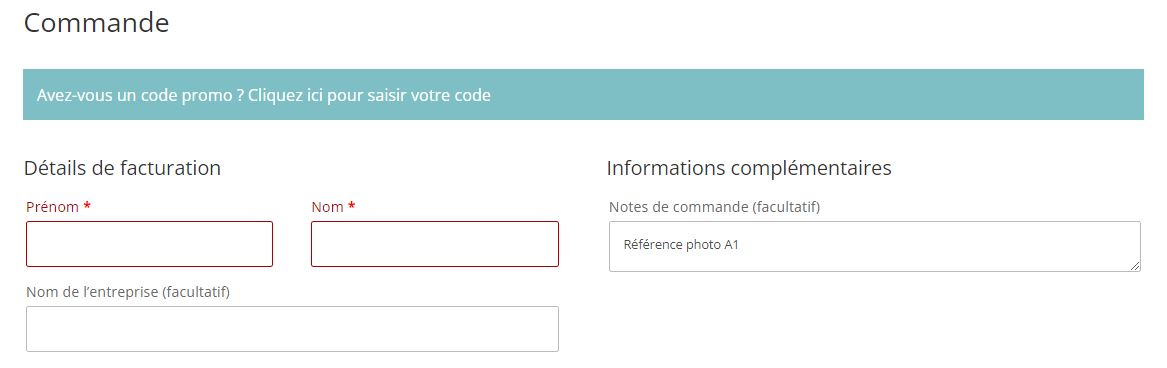Open the 'Cliquez ici pour saisir votre code' link
This screenshot has height=368, width=1167.
click(x=369, y=95)
